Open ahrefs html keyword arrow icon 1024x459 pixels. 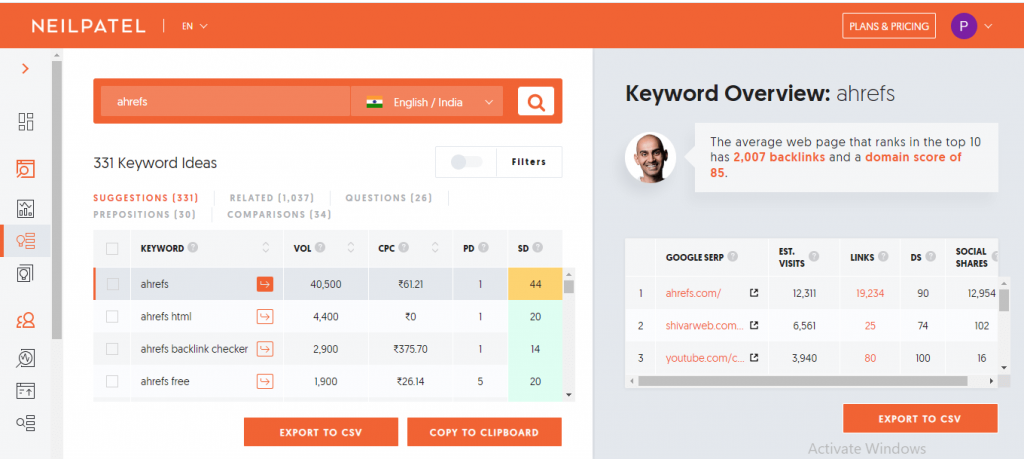coord(264,317)
